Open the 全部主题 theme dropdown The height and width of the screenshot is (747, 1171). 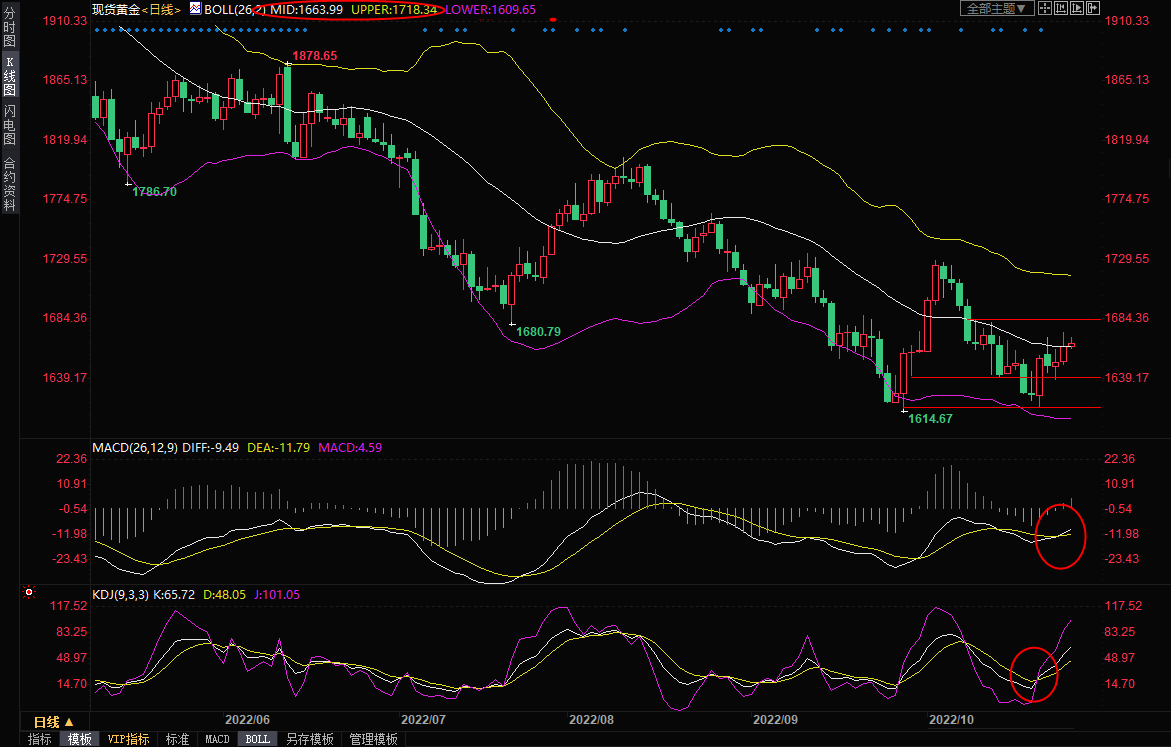[x=996, y=9]
